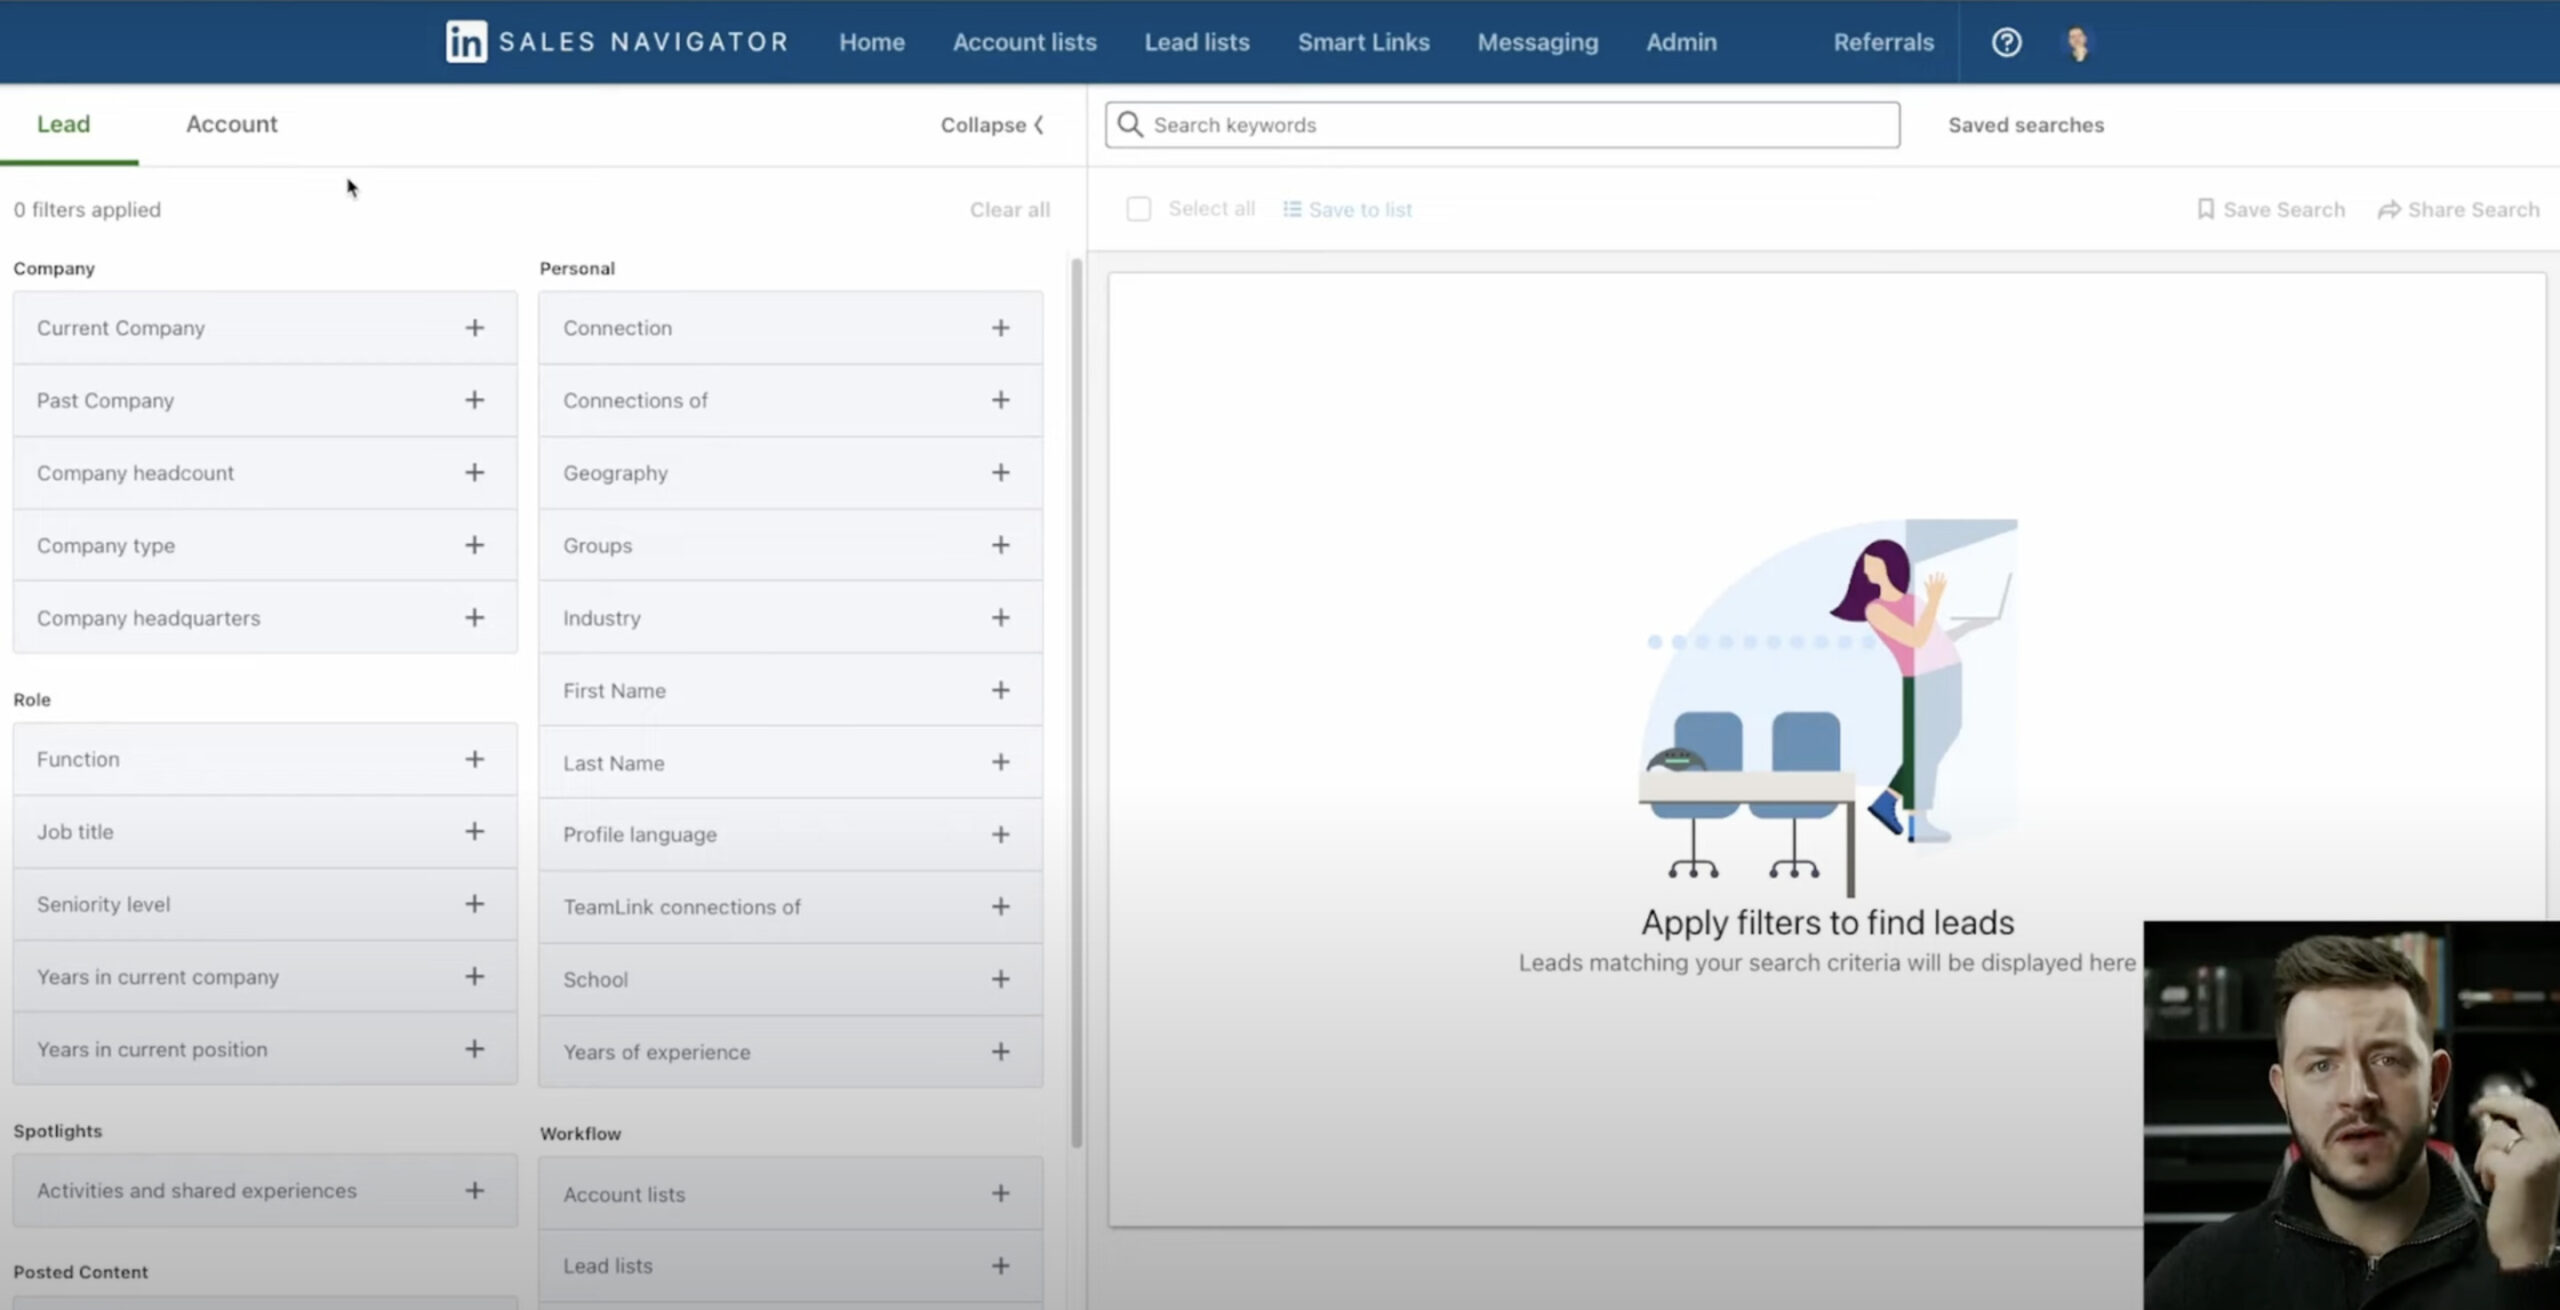Open Lead lists in navigation bar
Image resolution: width=2560 pixels, height=1310 pixels.
pos(1197,42)
